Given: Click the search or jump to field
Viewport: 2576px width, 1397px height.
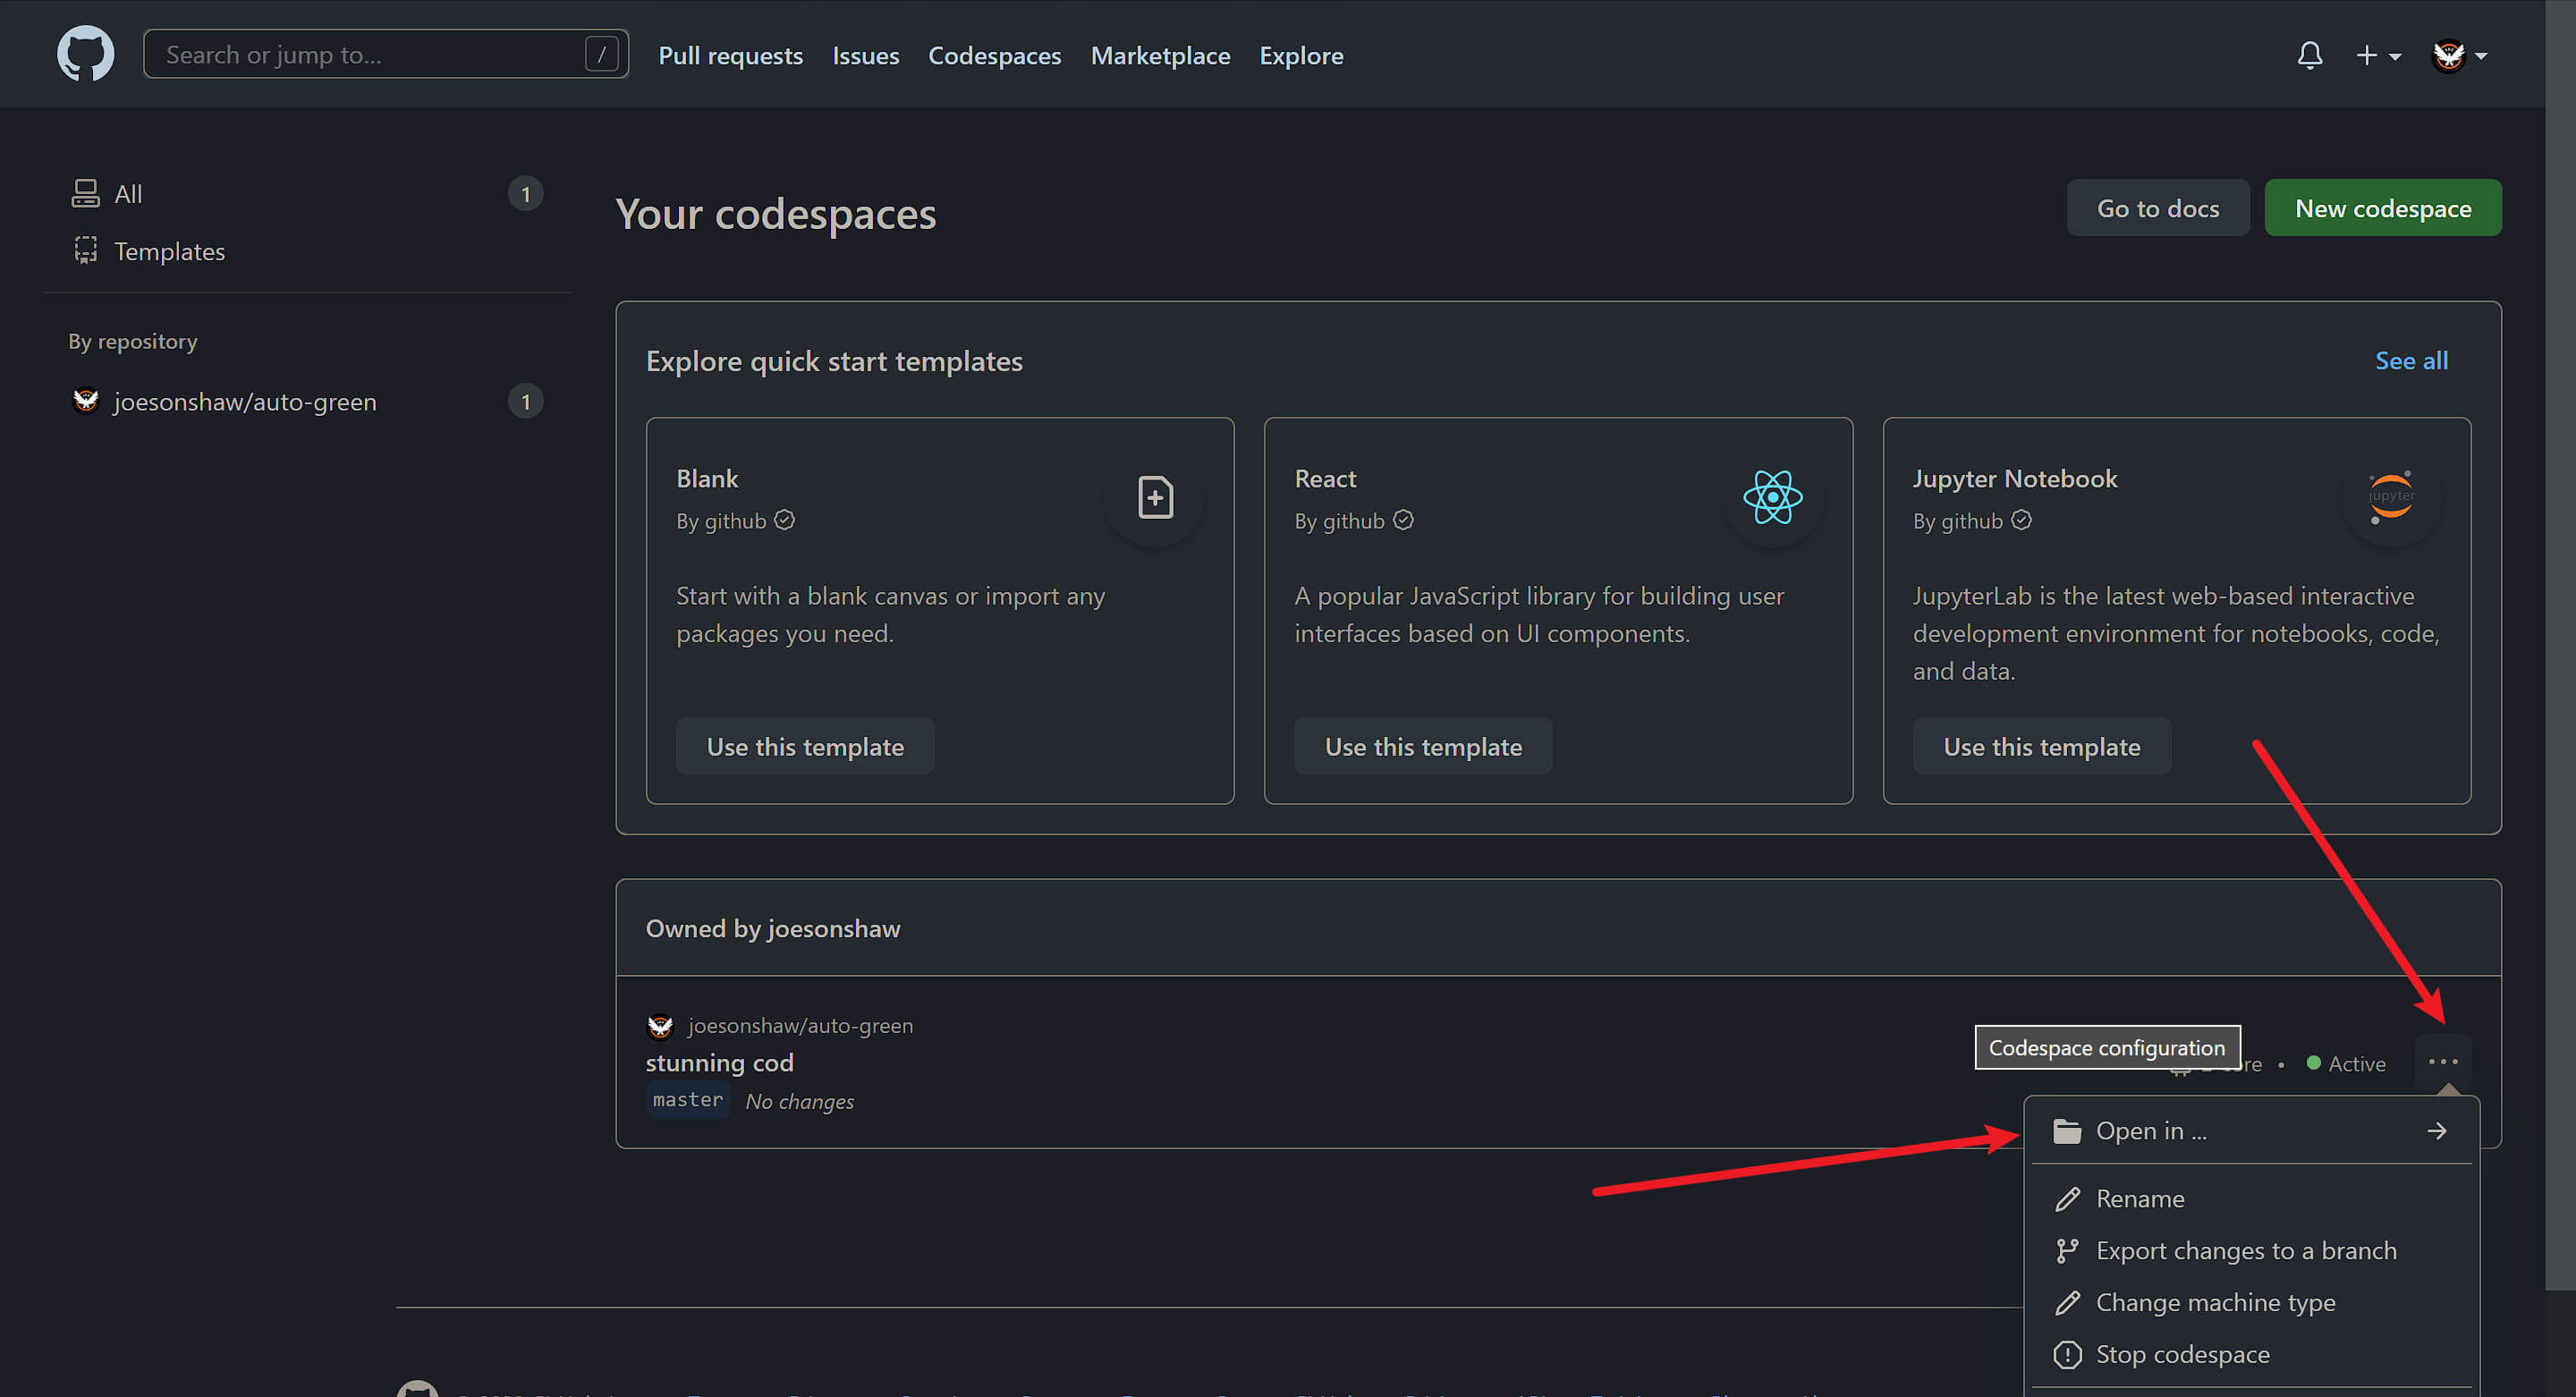Looking at the screenshot, I should [x=386, y=54].
